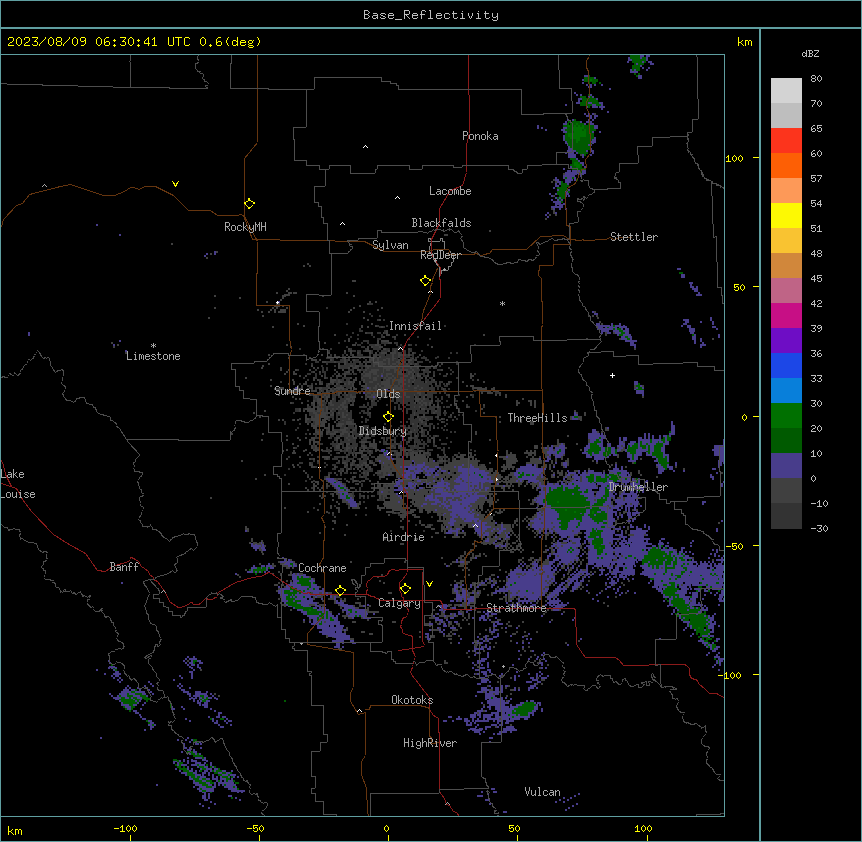
Task: Click the Limestone label
Action: click(x=153, y=356)
